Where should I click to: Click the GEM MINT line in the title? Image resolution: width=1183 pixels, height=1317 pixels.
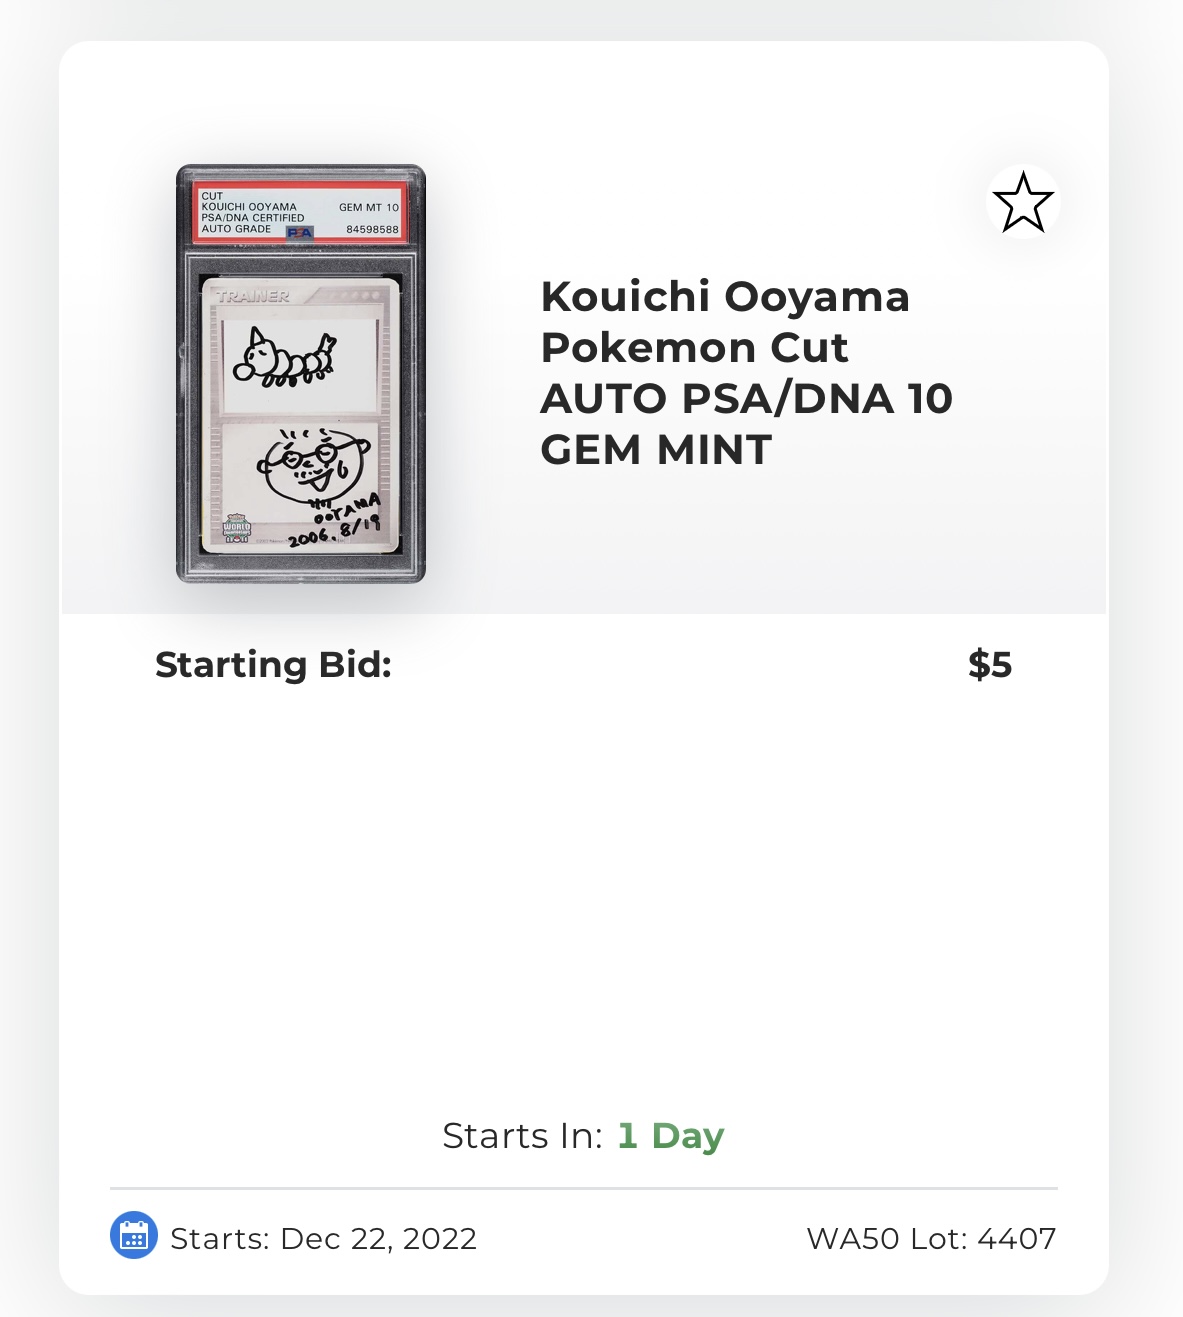click(x=656, y=450)
